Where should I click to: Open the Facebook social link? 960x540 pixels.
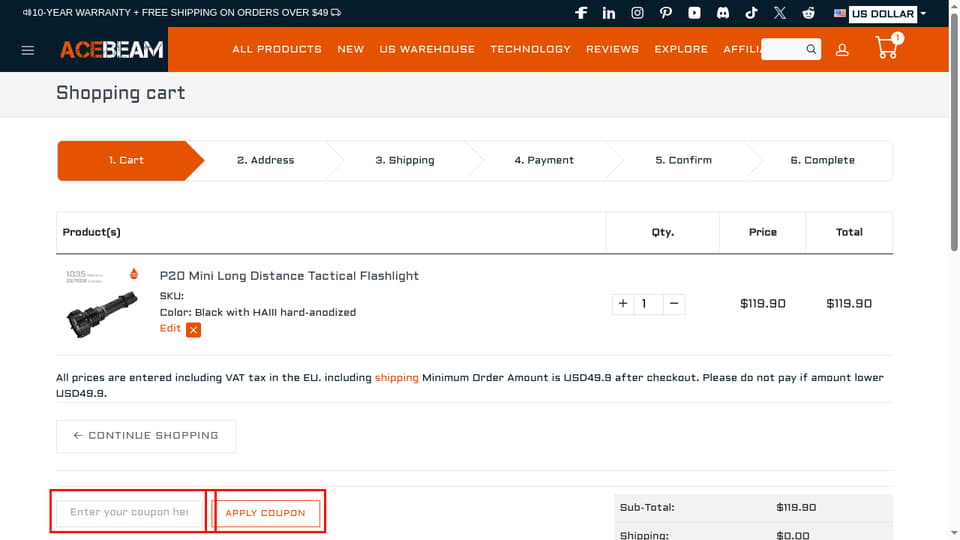[x=581, y=13]
